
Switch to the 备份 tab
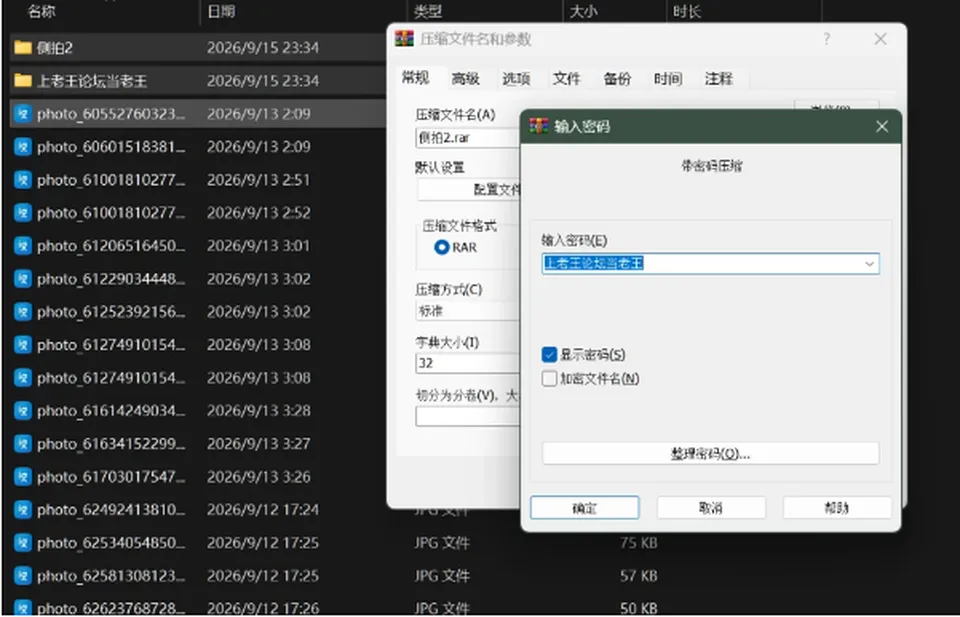[x=617, y=79]
